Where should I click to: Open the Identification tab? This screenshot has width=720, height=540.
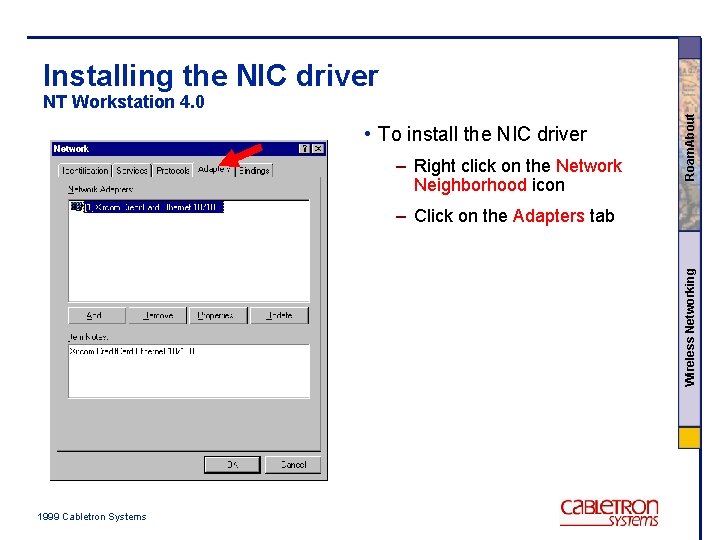(x=85, y=171)
